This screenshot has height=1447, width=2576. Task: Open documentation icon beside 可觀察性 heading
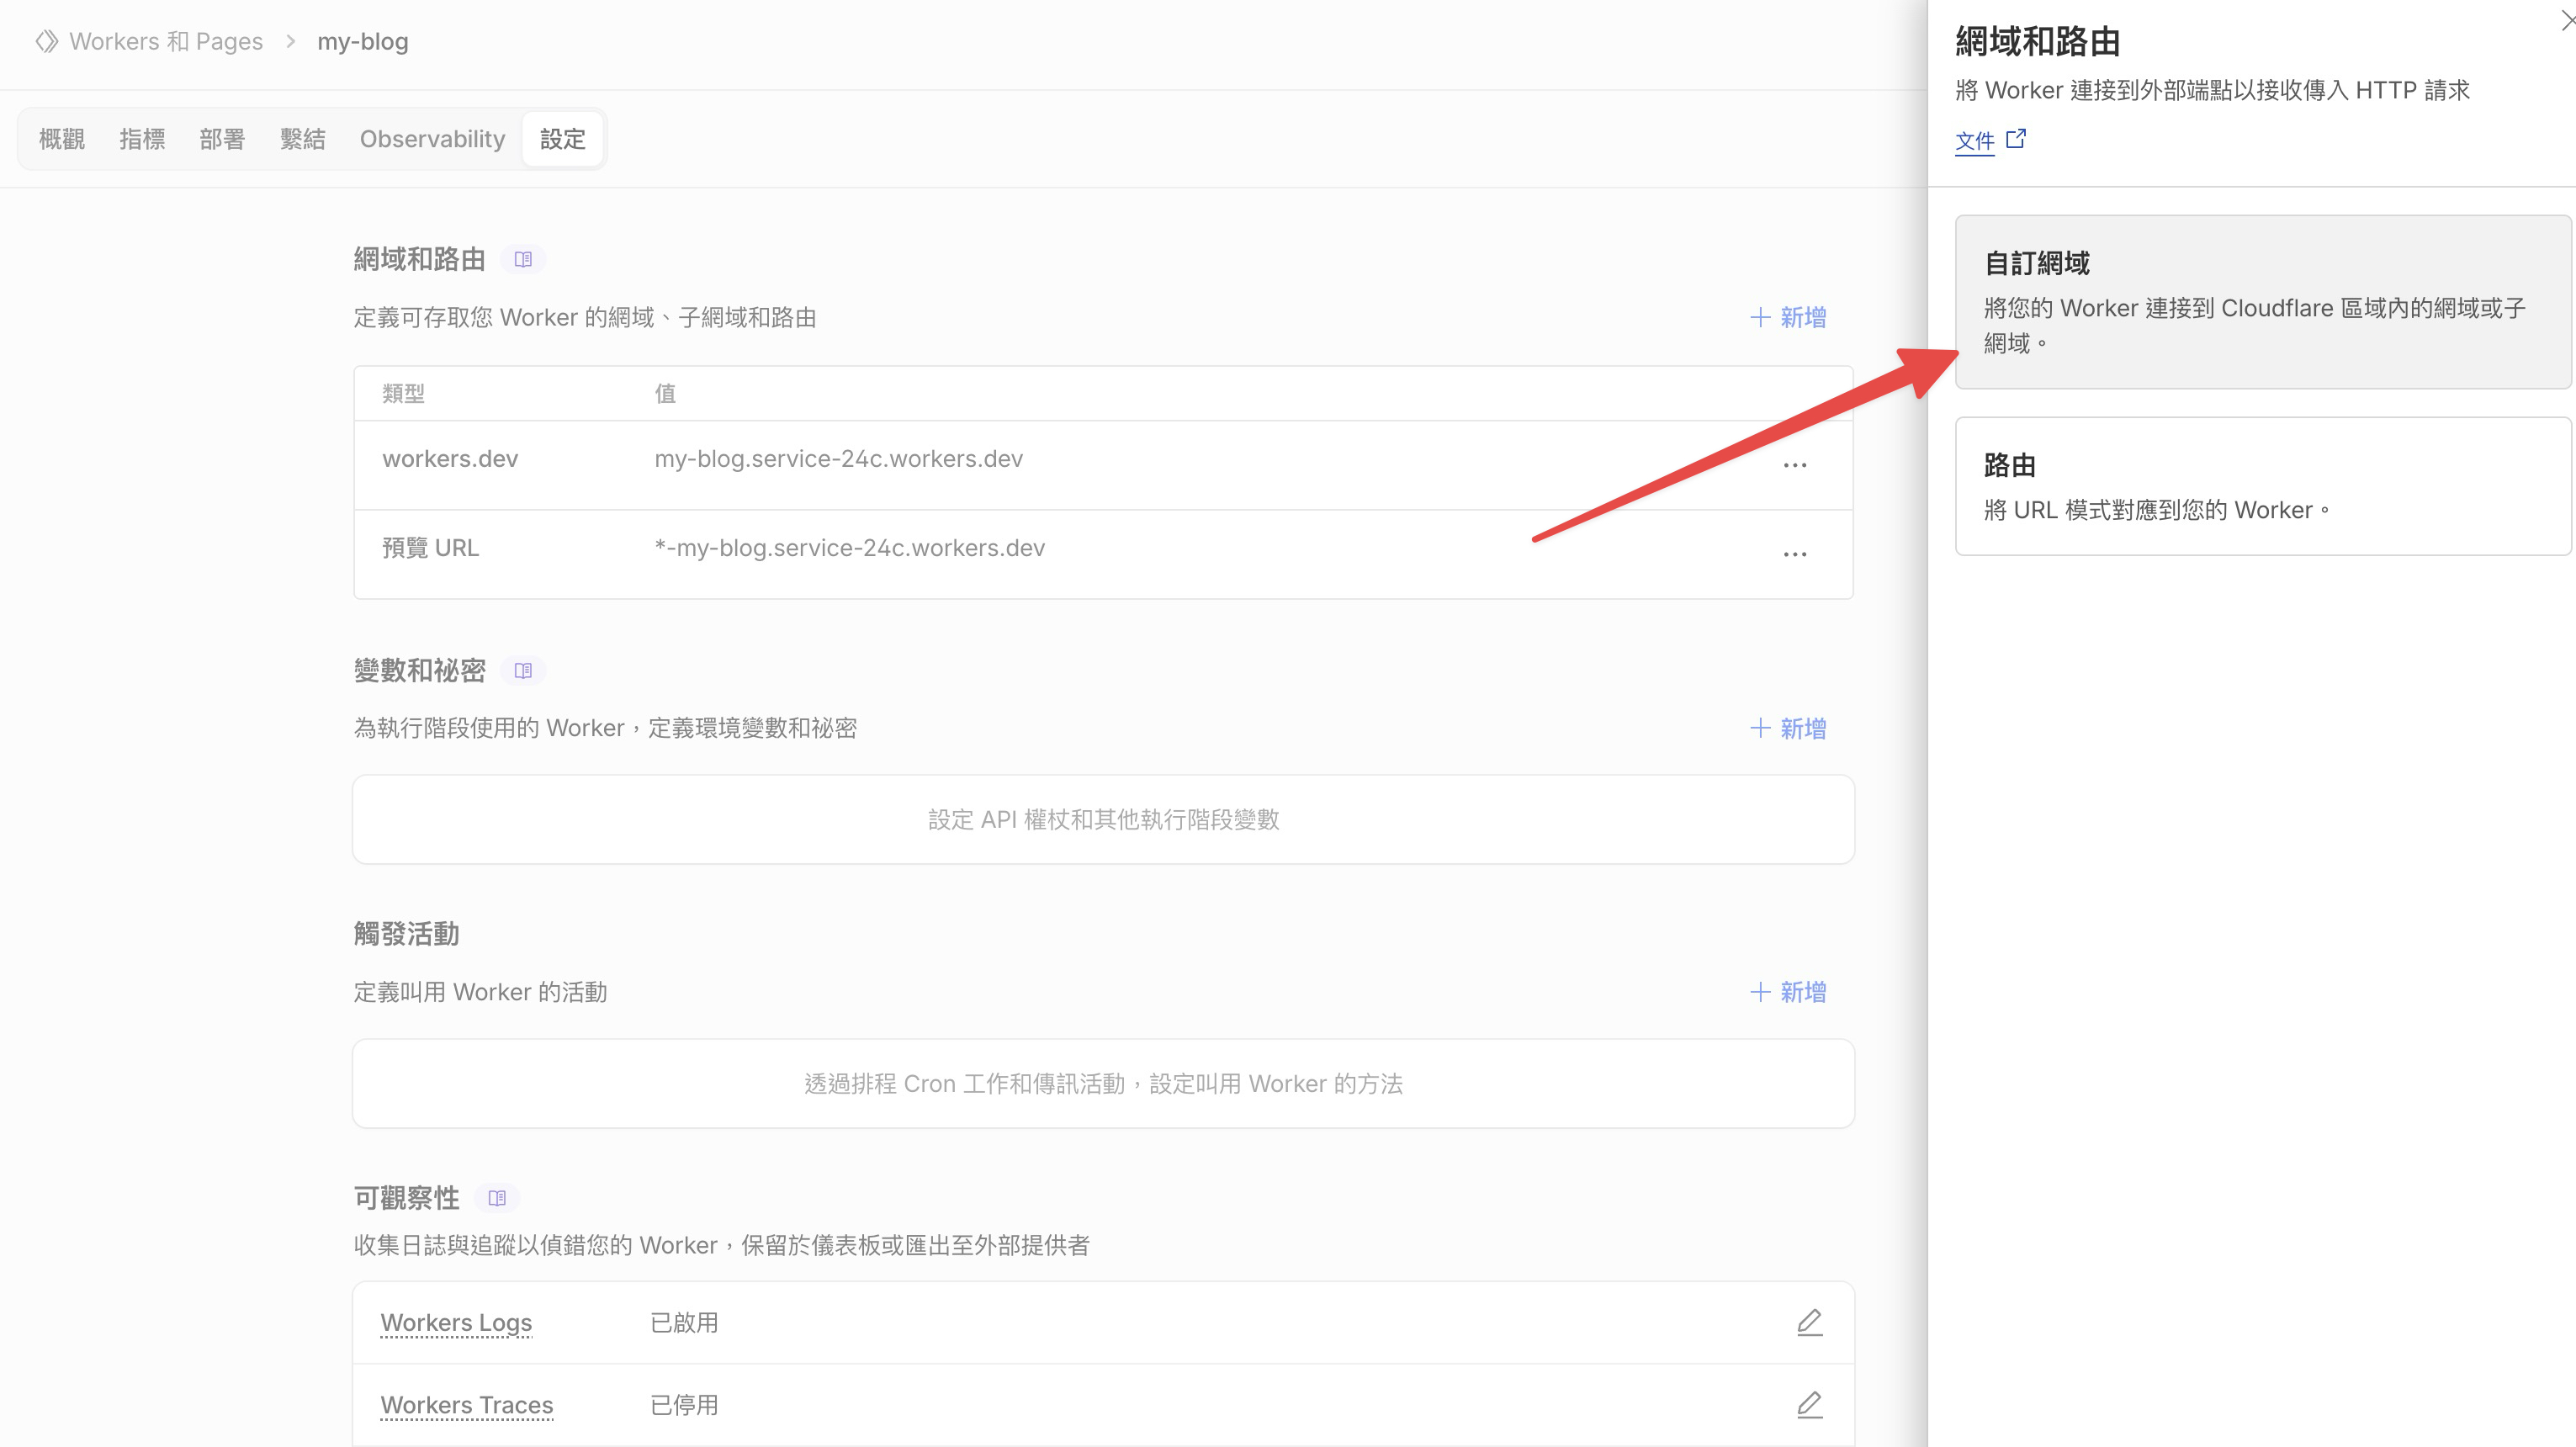click(x=497, y=1198)
